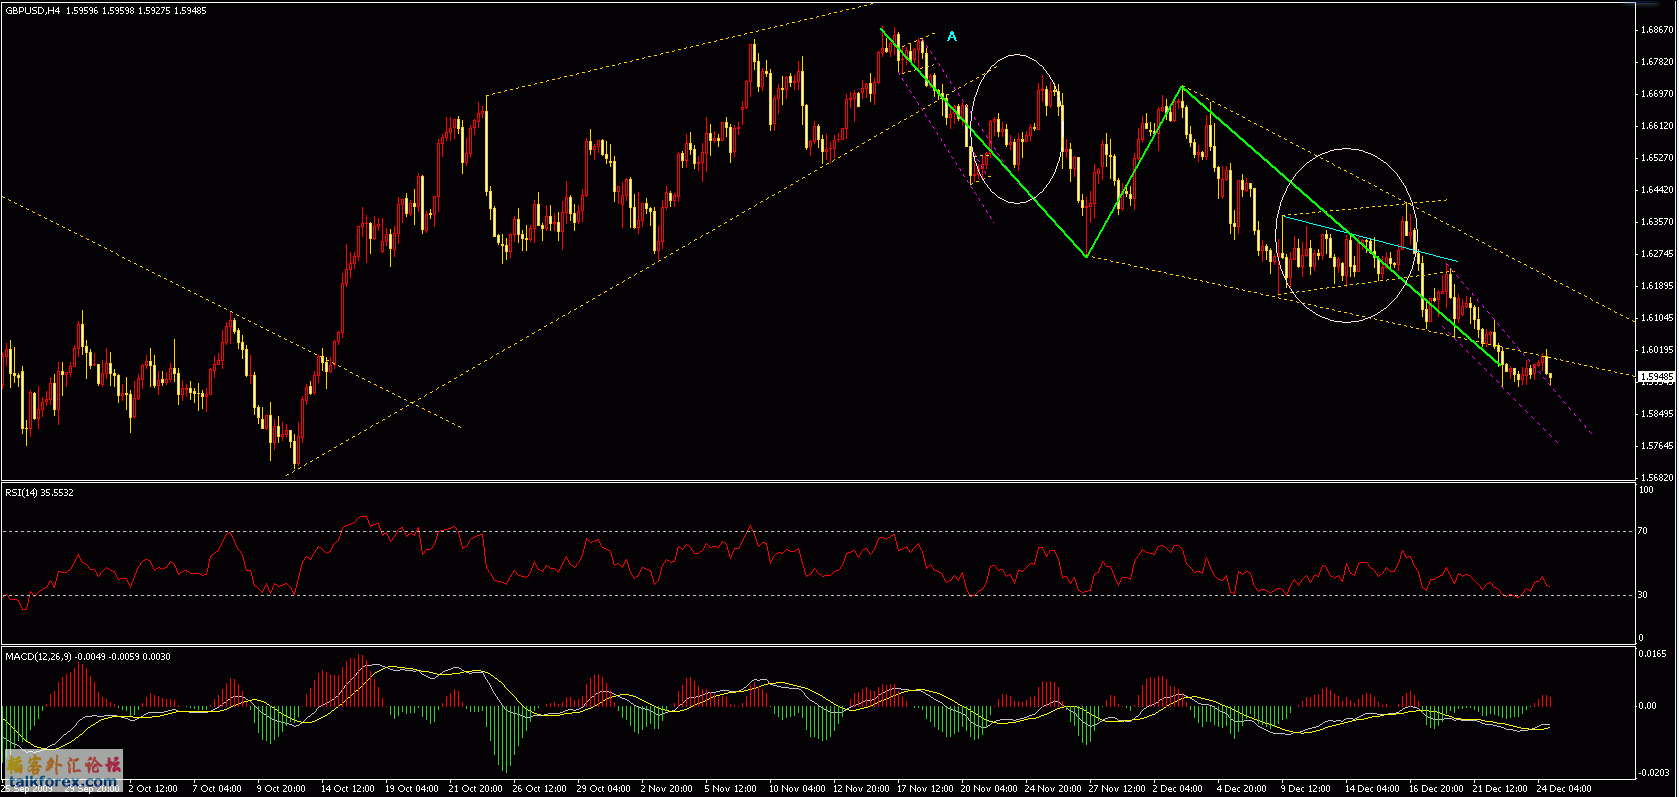Click price axis value 1.66120
Screen dimensions: 1679x797
tap(1657, 126)
